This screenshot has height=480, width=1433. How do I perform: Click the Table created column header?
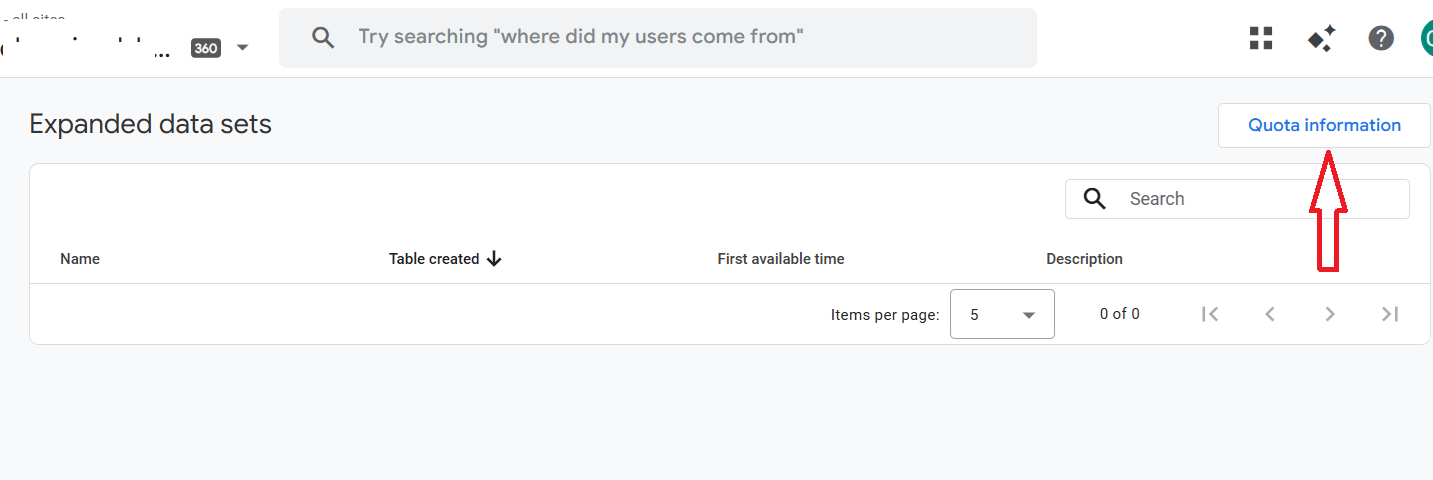pos(434,259)
